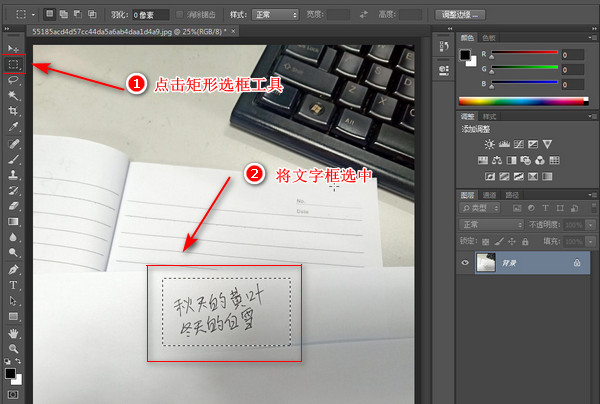Add an Invert adjustment
Screen dimensions: 600x404
pos(490,176)
